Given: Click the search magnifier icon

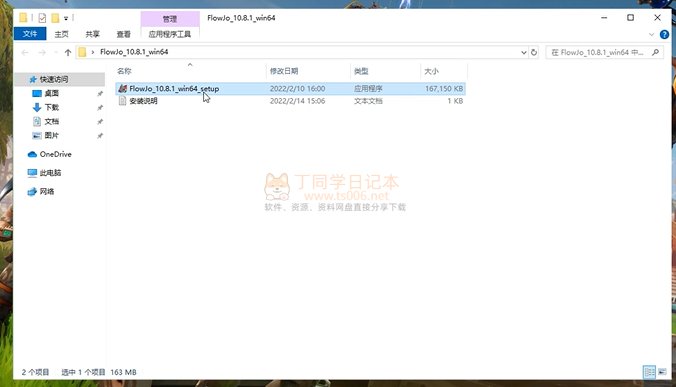Looking at the screenshot, I should [656, 53].
